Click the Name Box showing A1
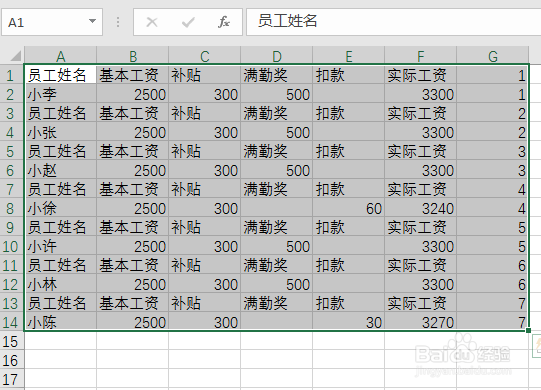This screenshot has width=541, height=390. (x=52, y=22)
